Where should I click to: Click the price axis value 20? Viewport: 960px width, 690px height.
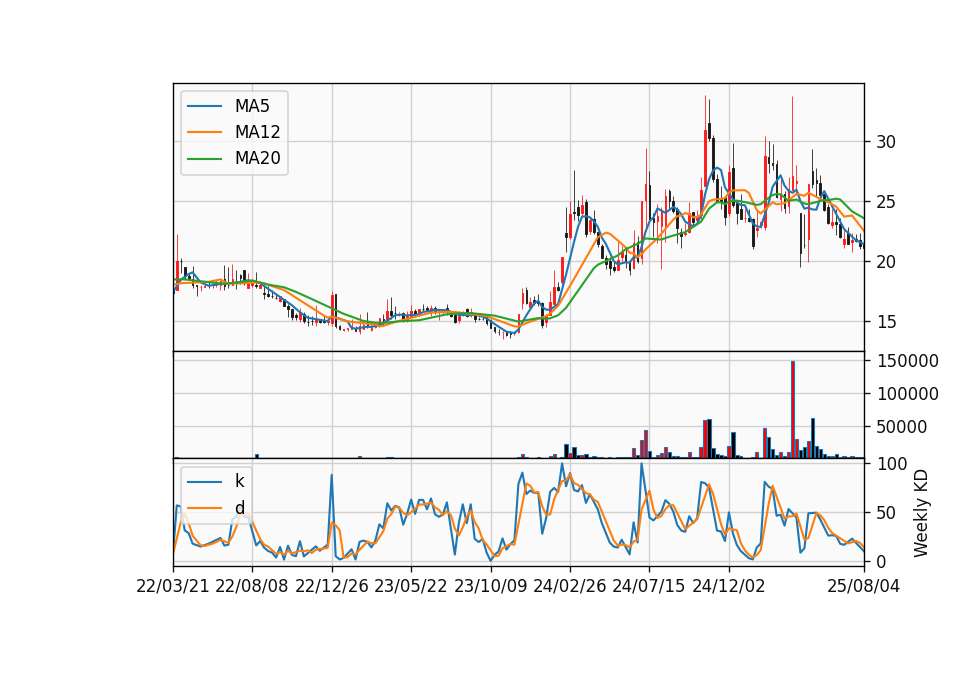point(886,262)
